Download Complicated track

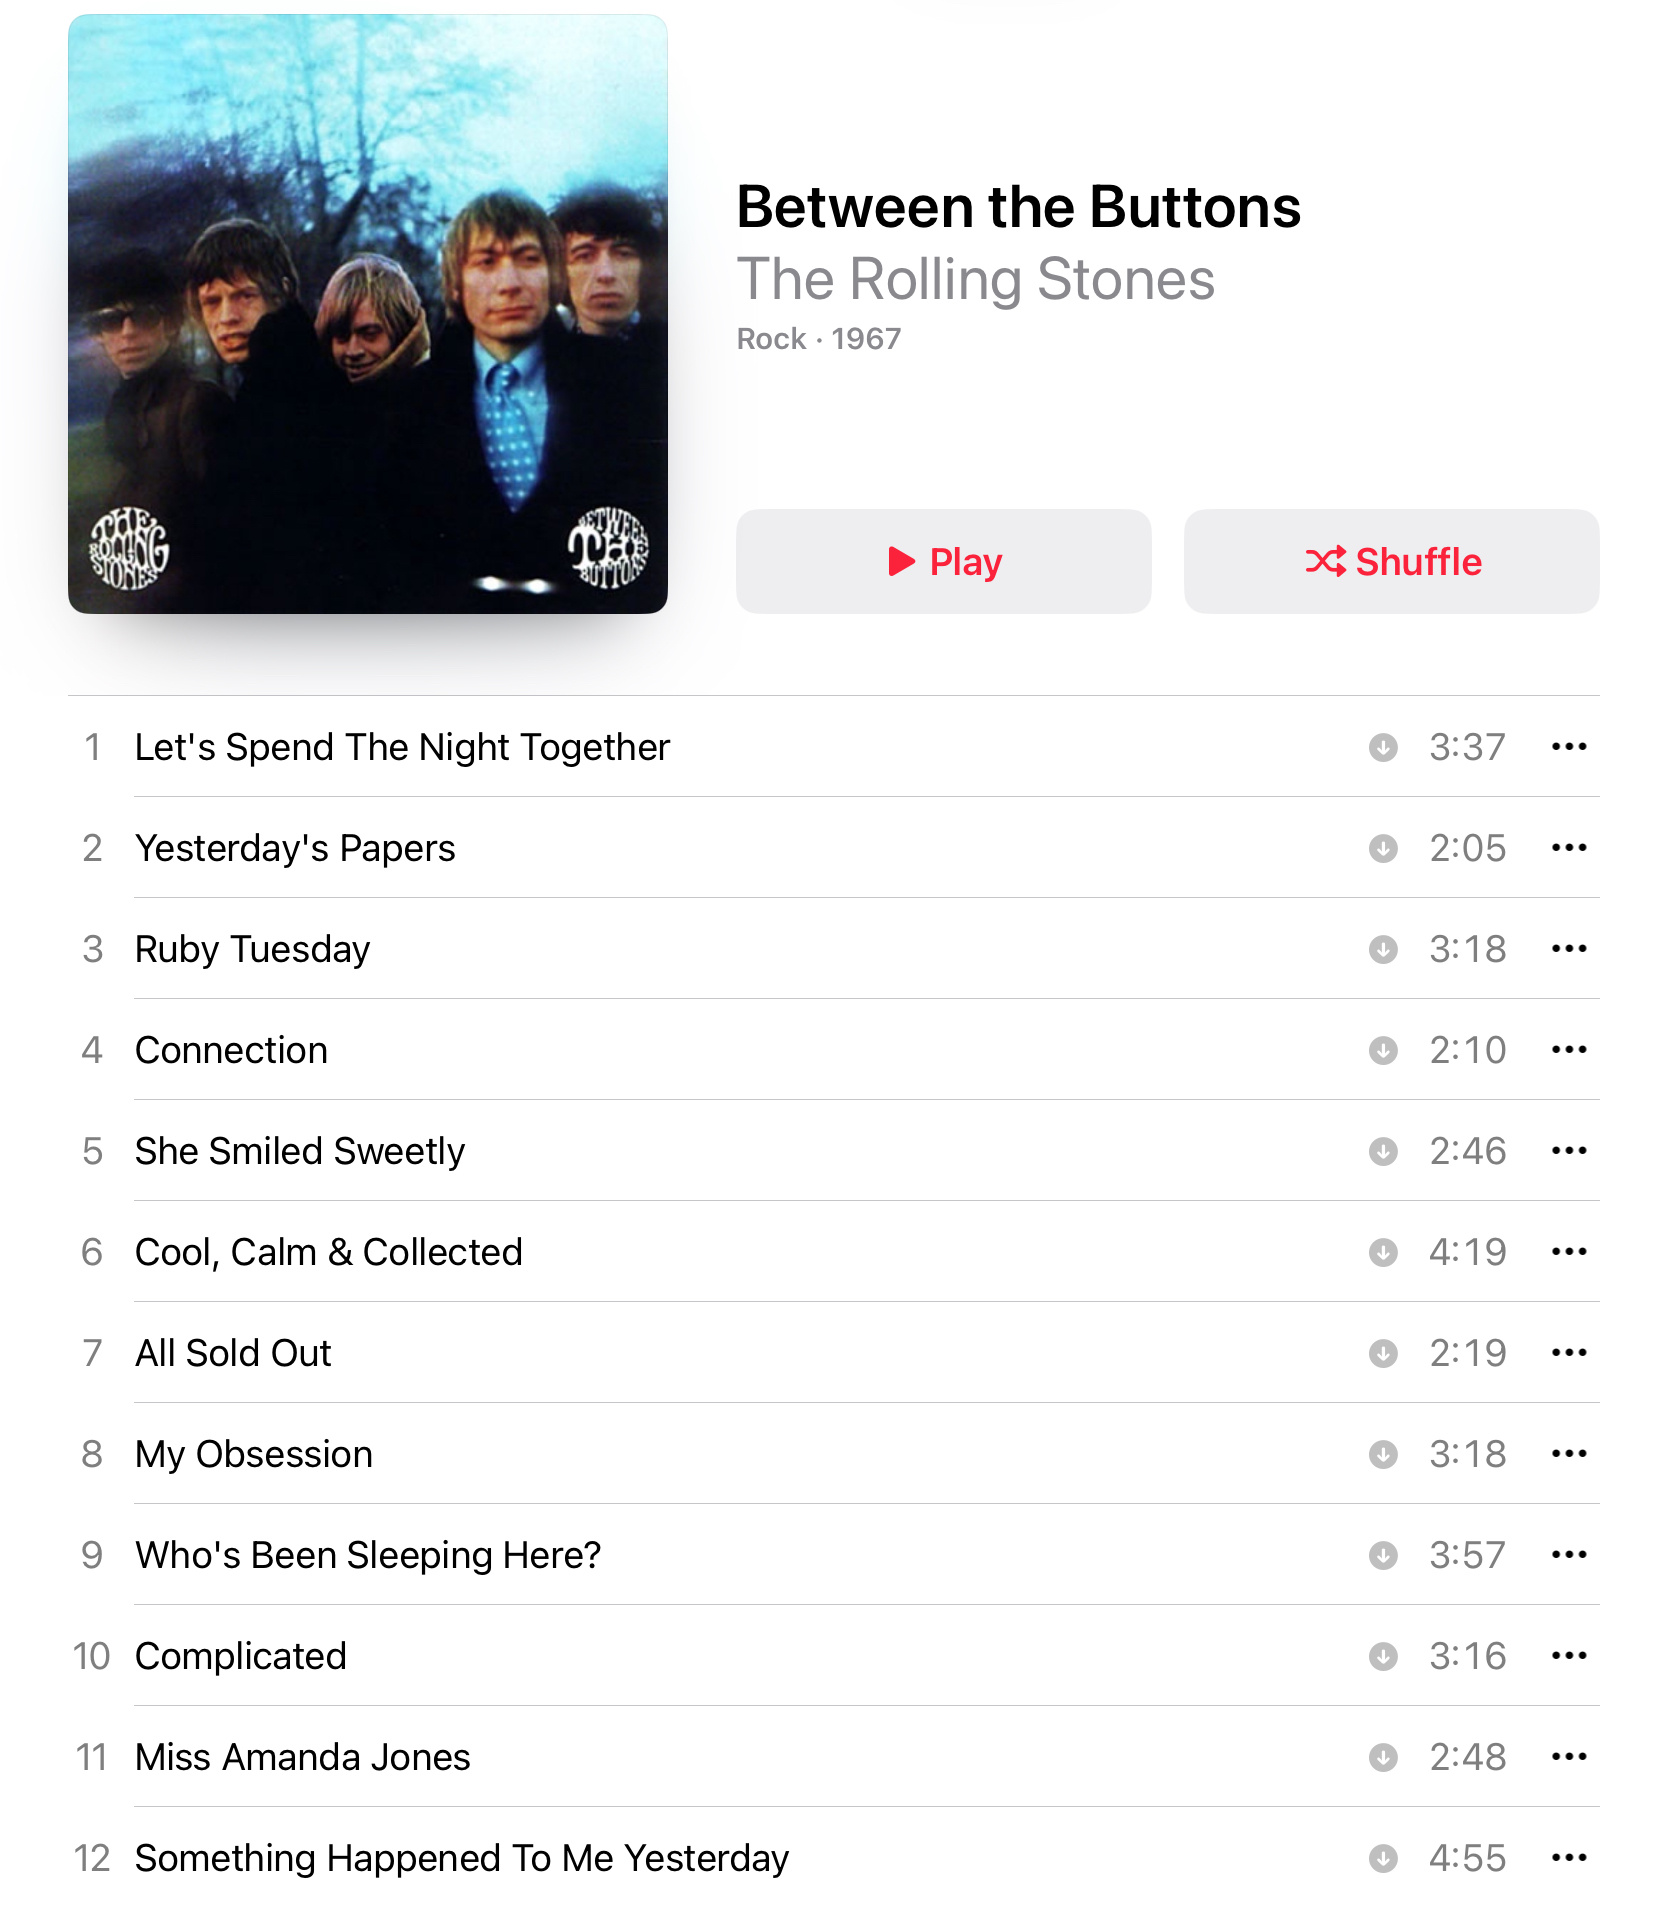pyautogui.click(x=1382, y=1656)
